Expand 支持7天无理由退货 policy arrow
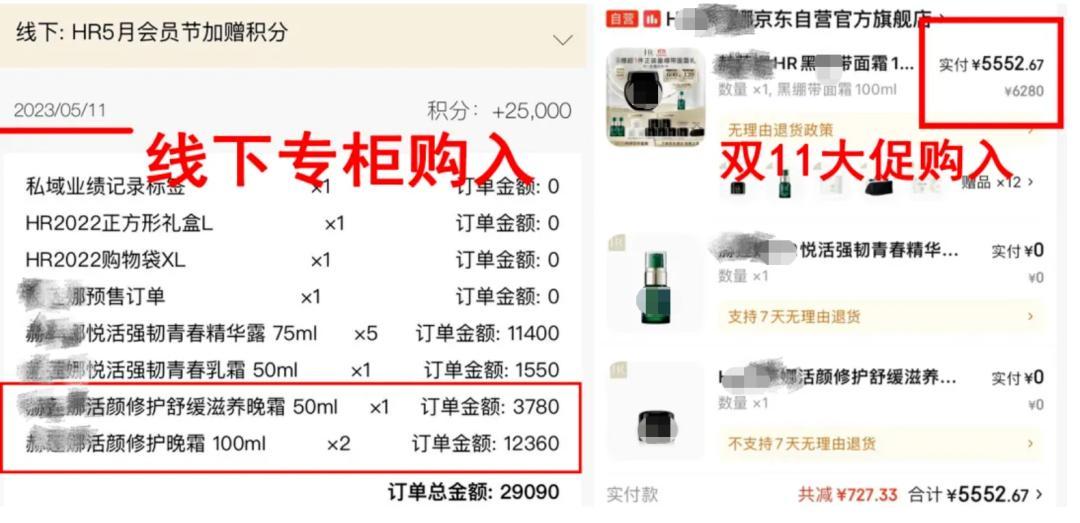1080x523 pixels. pos(1030,317)
